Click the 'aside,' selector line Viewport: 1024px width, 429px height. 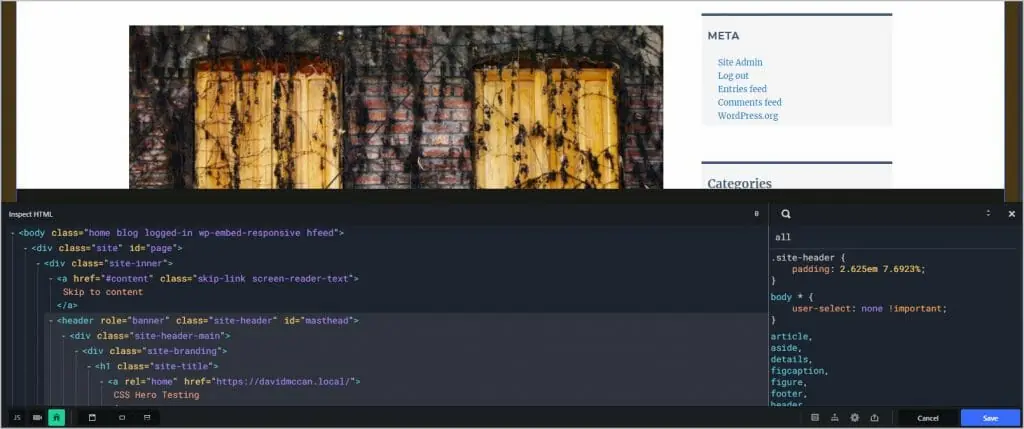(786, 348)
